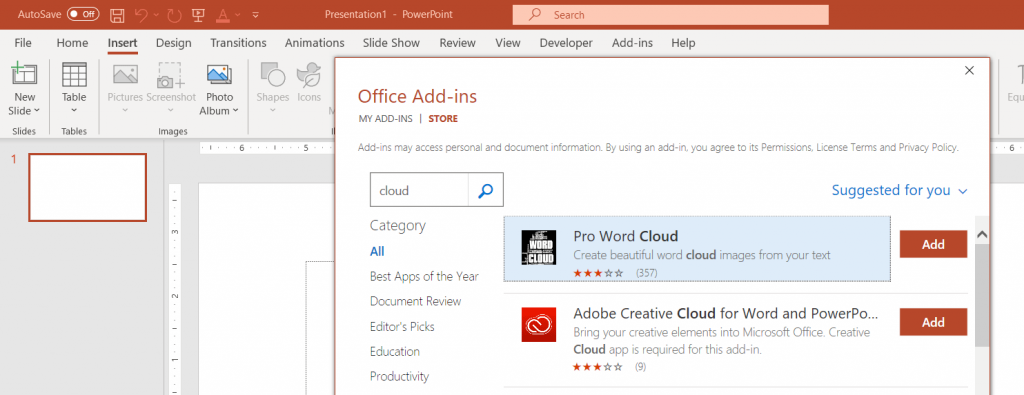Add the Pro Word Cloud add-in
1024x395 pixels.
[933, 244]
